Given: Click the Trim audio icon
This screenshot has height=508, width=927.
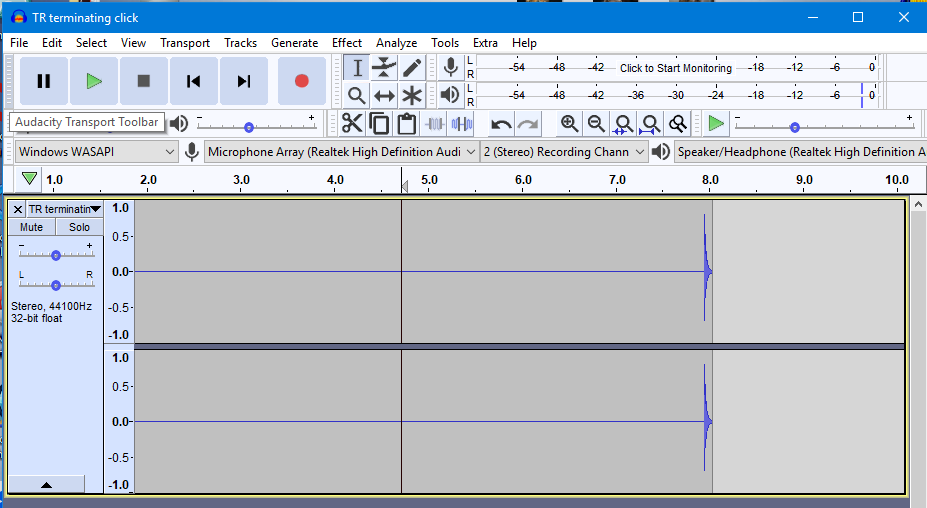Looking at the screenshot, I should 435,124.
